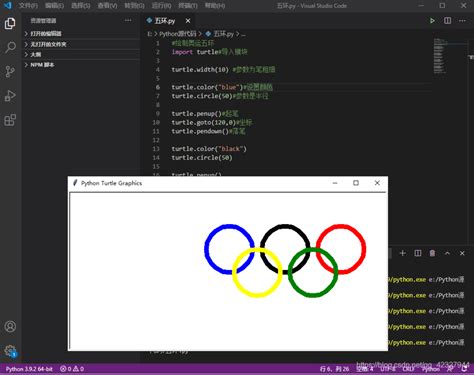Maximize the terminal panel with the caret icon
Image resolution: width=474 pixels, height=375 pixels.
pos(447,253)
